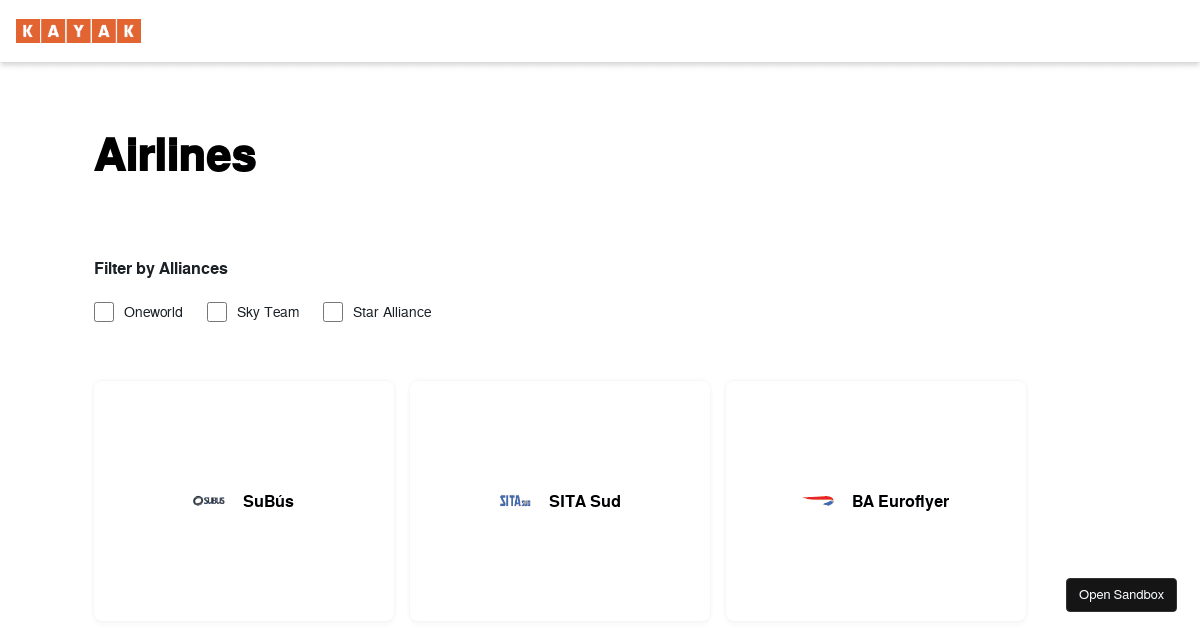Click the KAYAK logo in the header
Image resolution: width=1200 pixels, height=630 pixels.
point(78,31)
